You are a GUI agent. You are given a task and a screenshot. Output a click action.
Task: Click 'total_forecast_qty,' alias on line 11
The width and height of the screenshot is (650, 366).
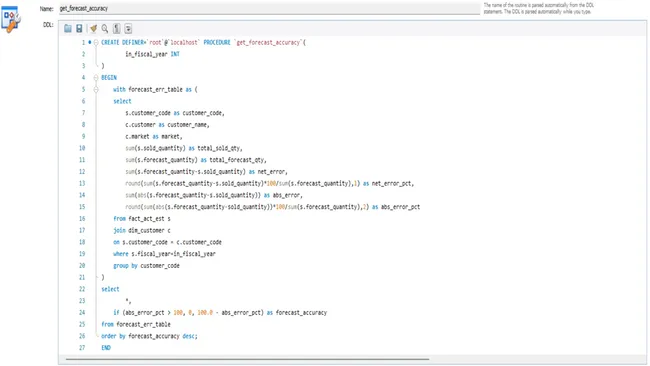238,160
